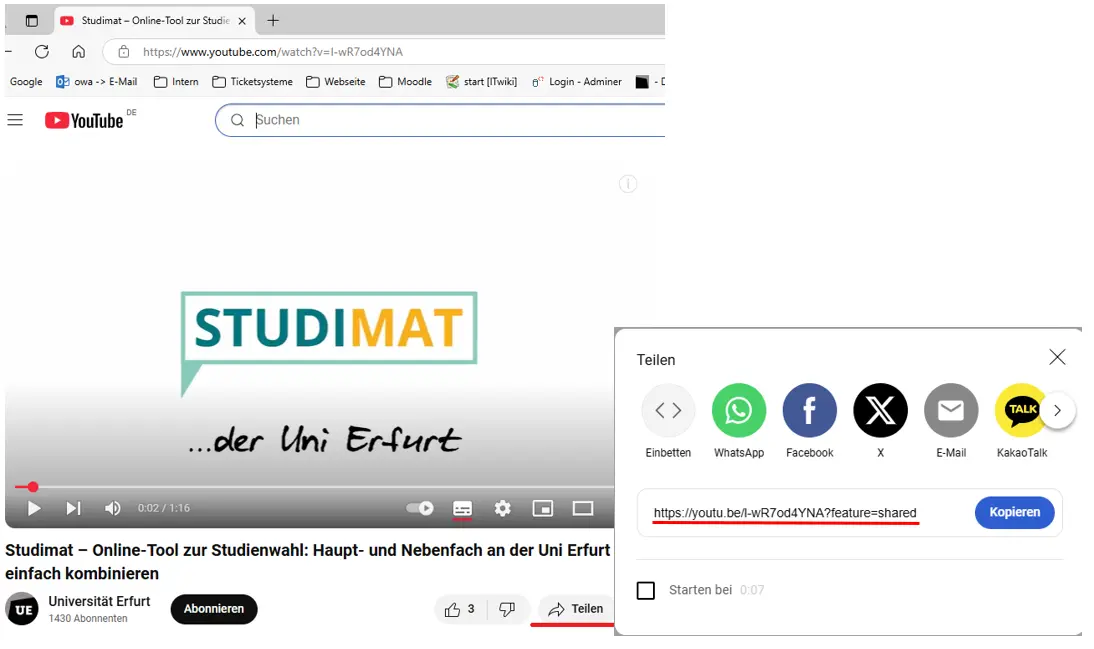Click the WhatsApp share icon
1094x649 pixels.
point(738,411)
